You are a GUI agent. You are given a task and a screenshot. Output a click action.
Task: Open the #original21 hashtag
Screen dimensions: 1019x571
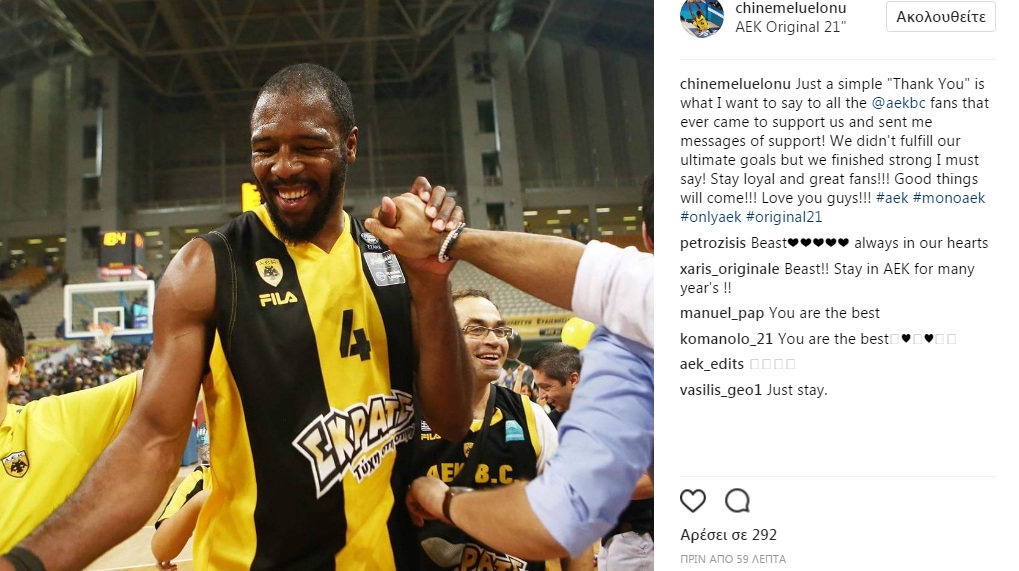pyautogui.click(x=784, y=217)
